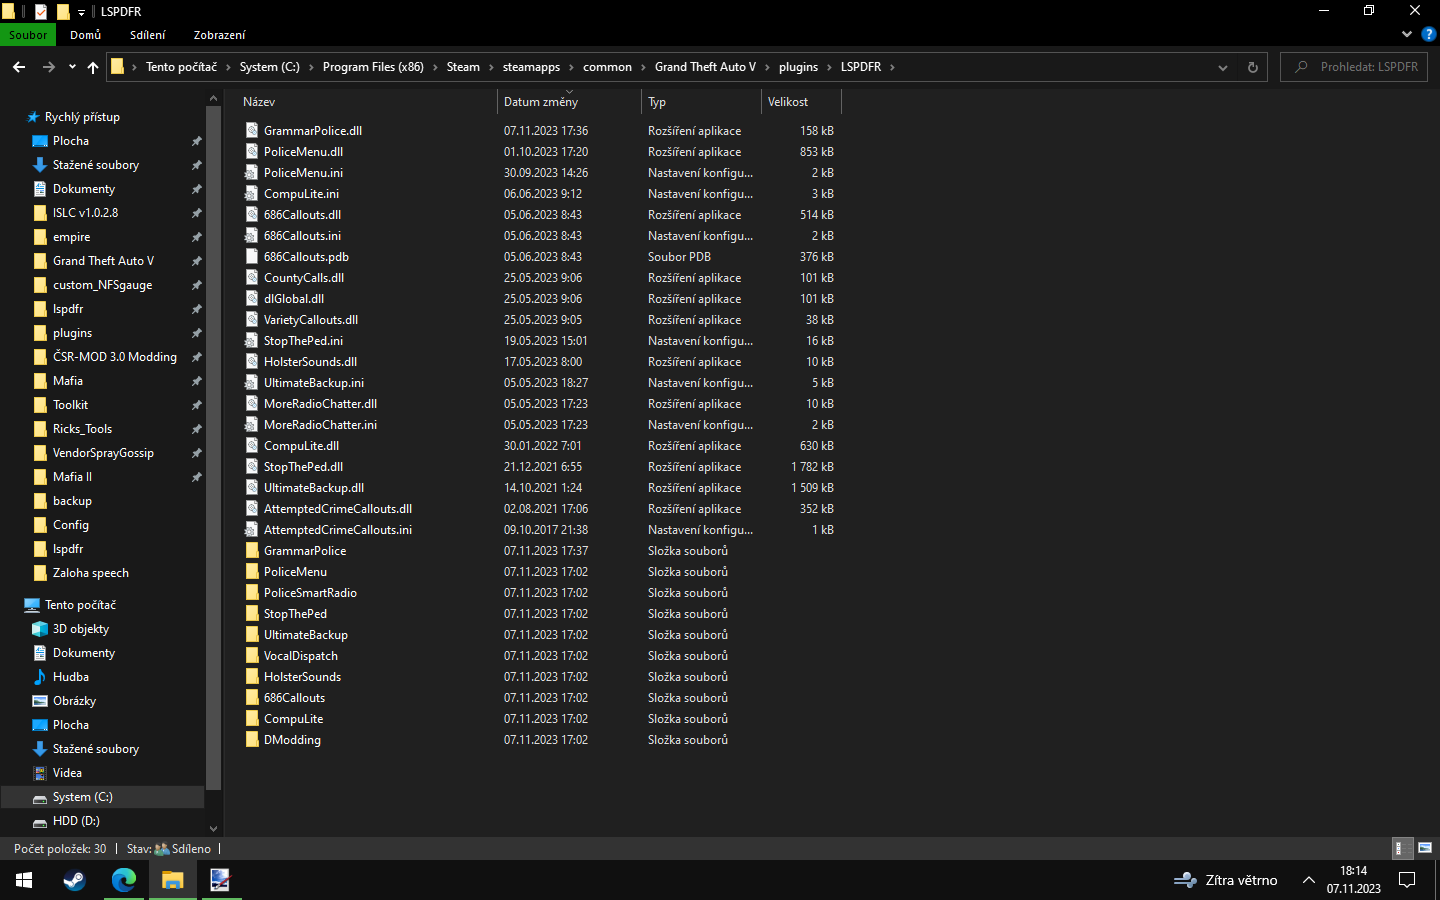1440x900 pixels.
Task: Switch to large icons view layout
Action: 1425,848
